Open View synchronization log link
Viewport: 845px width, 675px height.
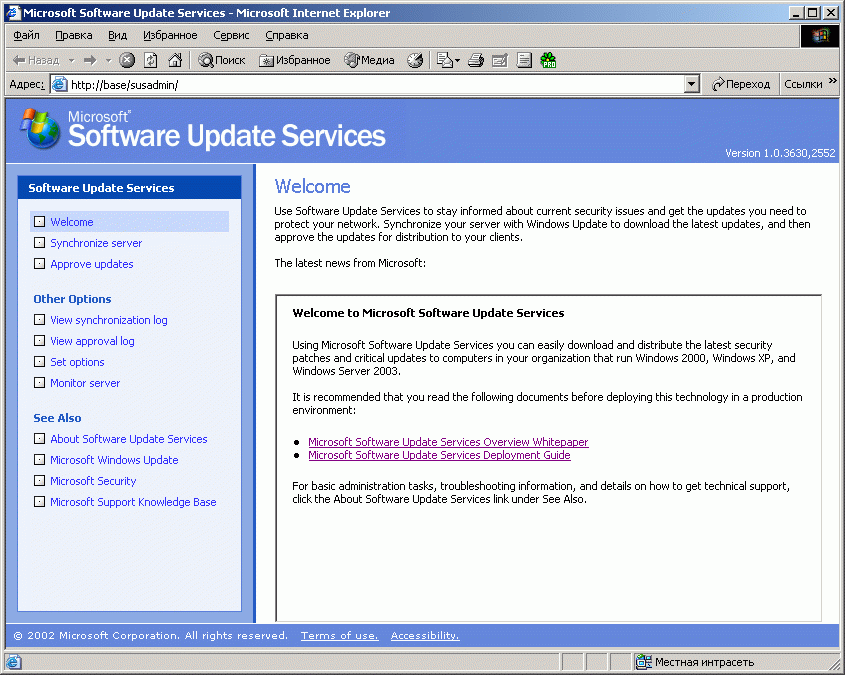[109, 320]
